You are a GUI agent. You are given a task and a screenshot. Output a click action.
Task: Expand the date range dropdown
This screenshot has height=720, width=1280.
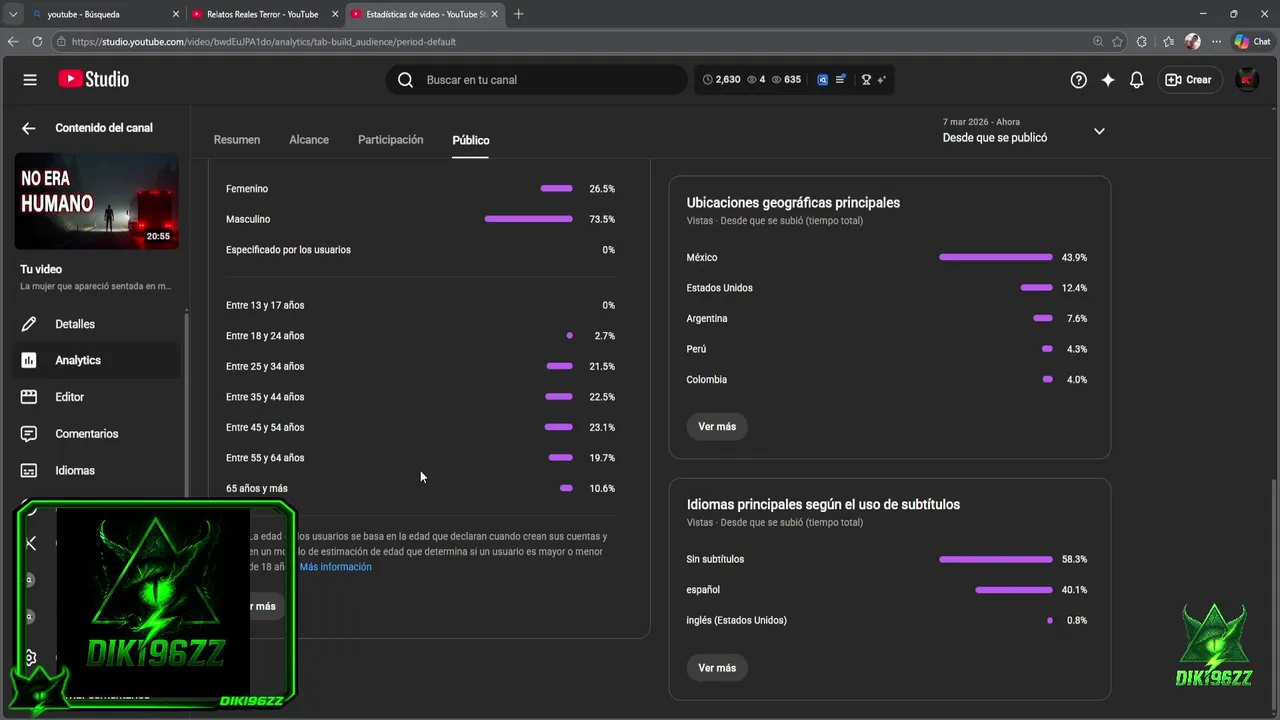[x=1099, y=131]
